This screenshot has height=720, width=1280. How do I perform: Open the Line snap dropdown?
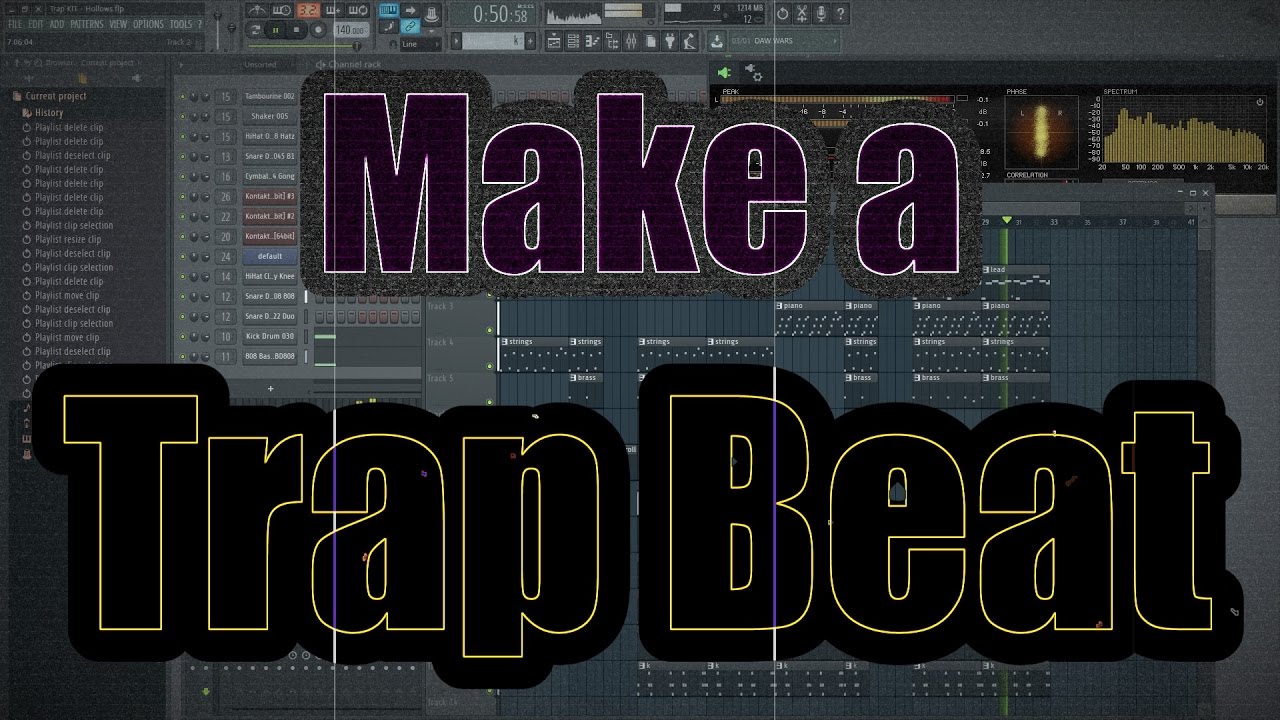point(420,44)
